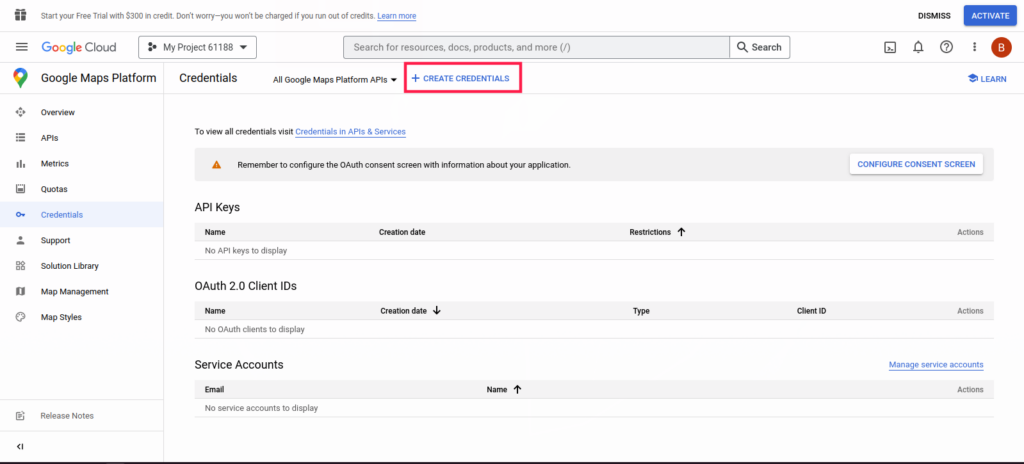The width and height of the screenshot is (1024, 464).
Task: Activate Cloud Shell terminal icon
Action: pos(889,47)
